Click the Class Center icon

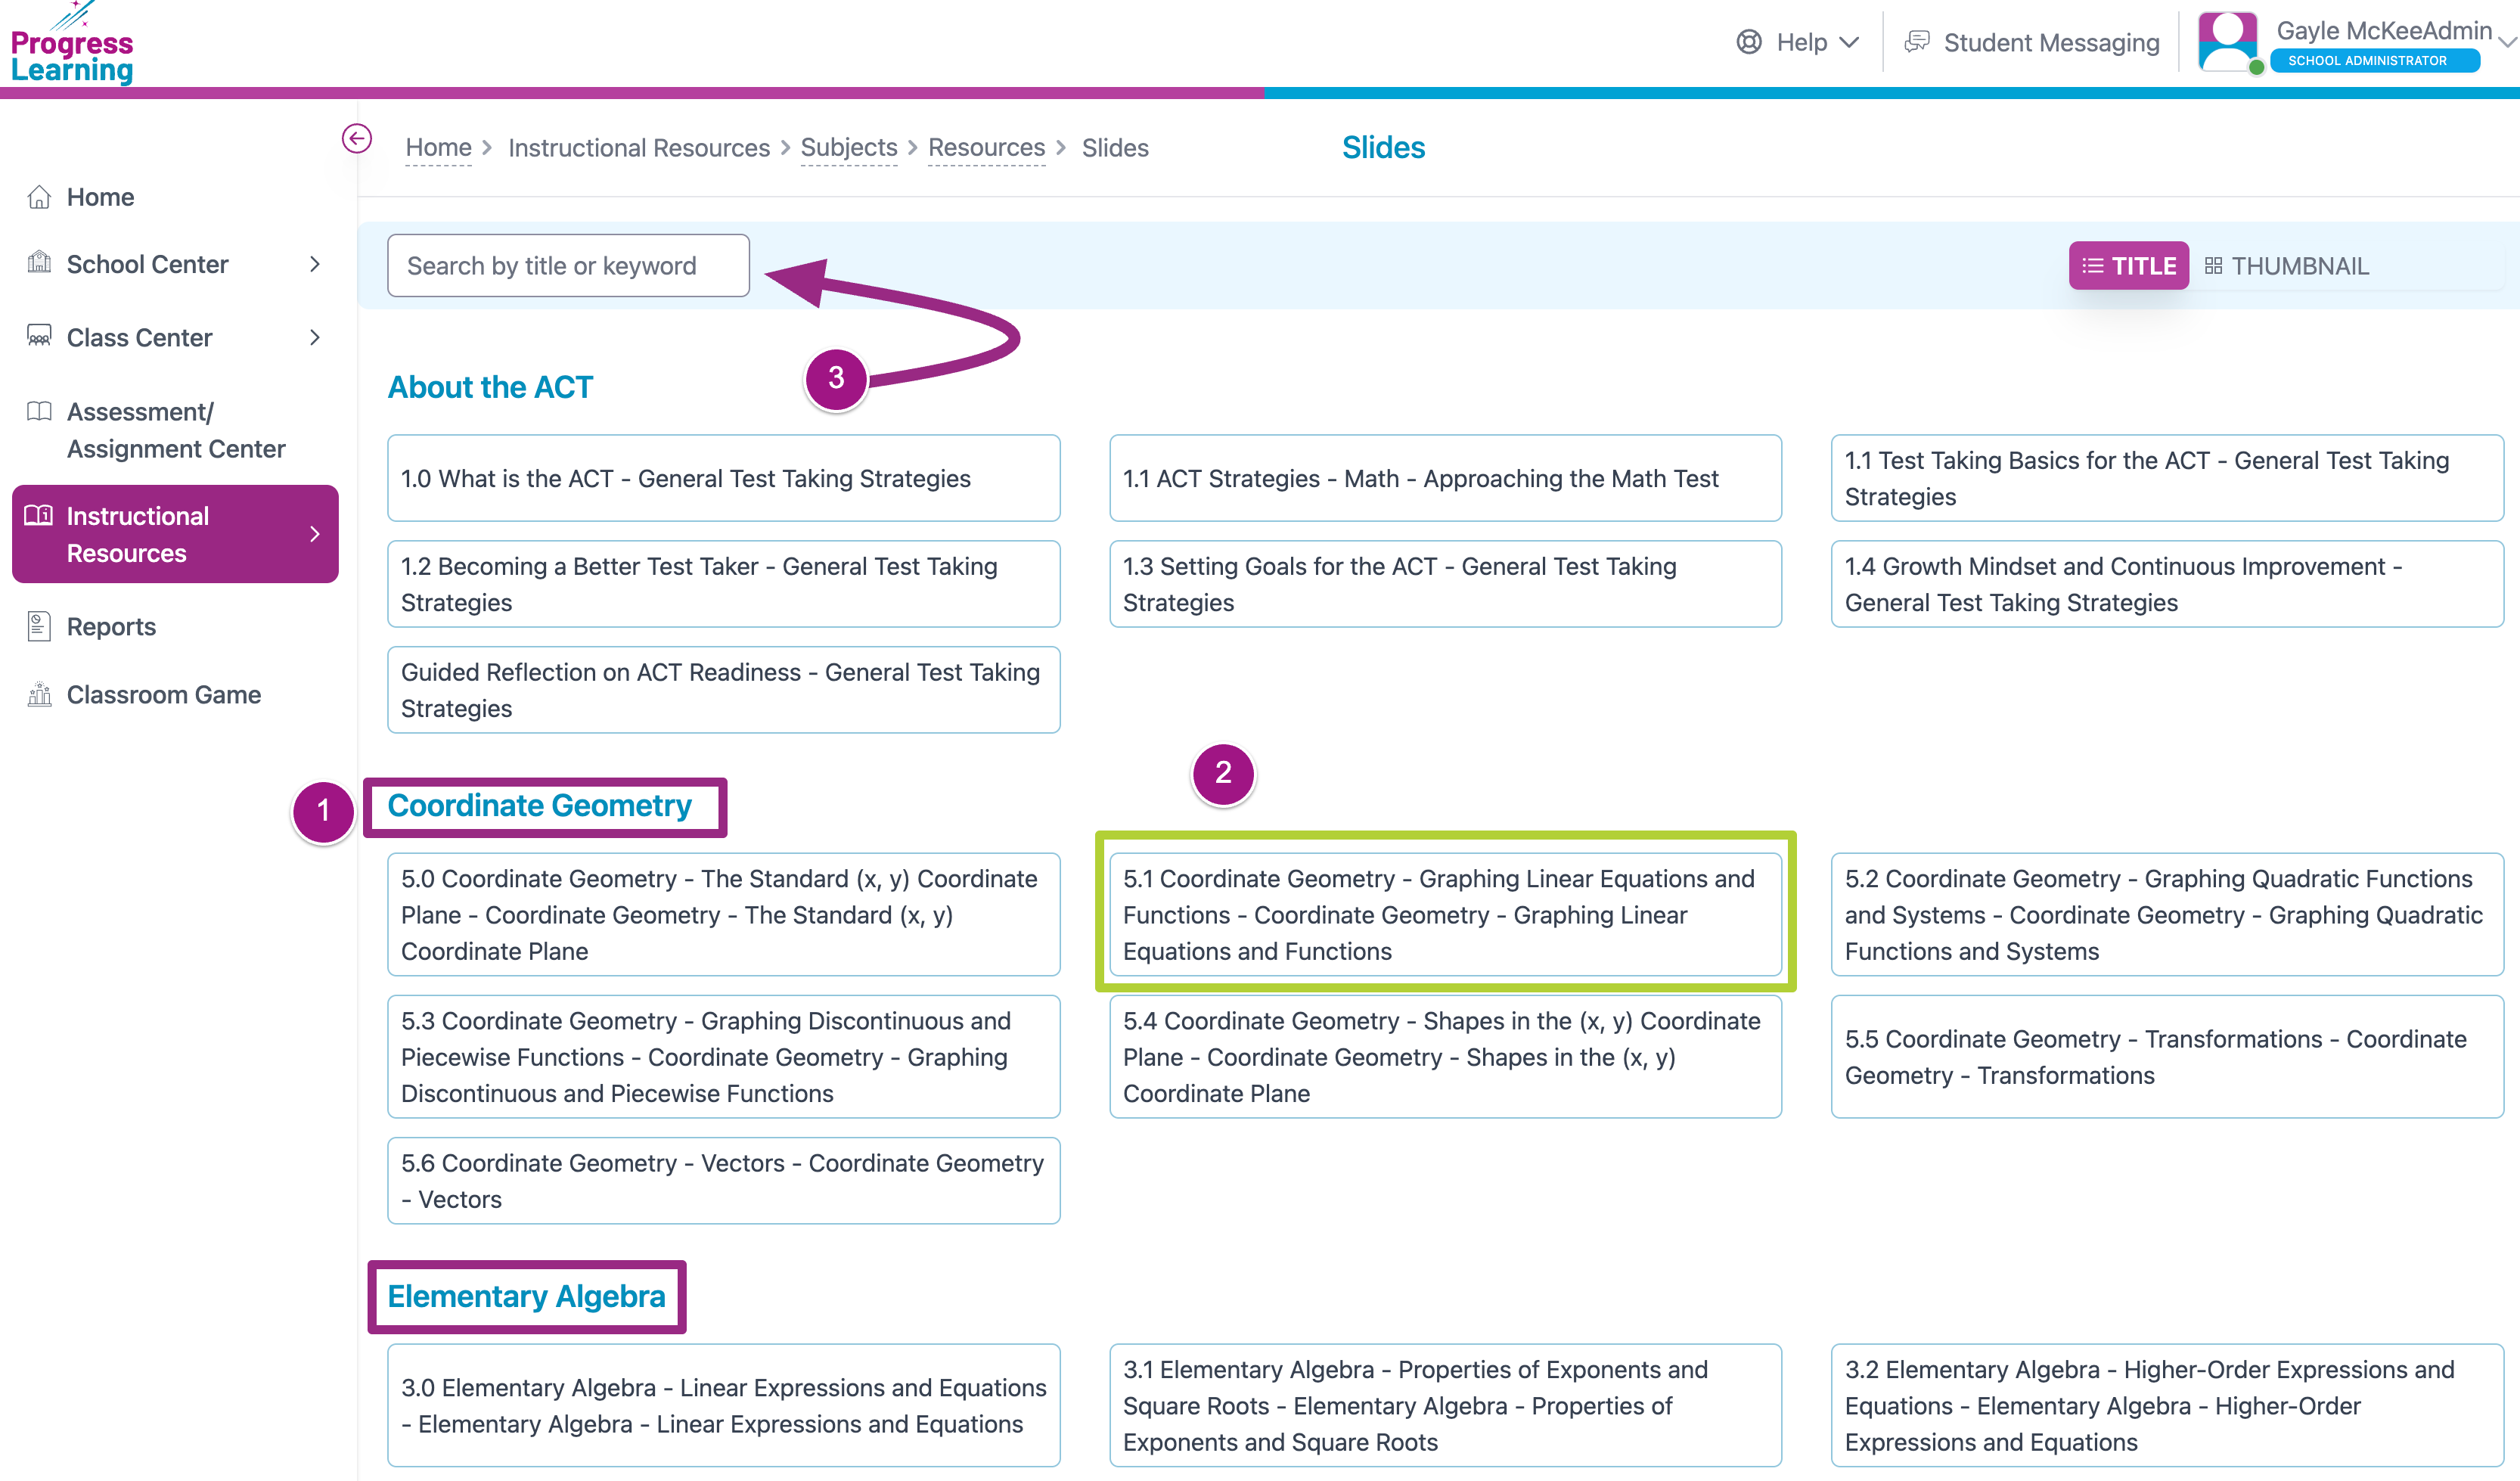point(39,336)
